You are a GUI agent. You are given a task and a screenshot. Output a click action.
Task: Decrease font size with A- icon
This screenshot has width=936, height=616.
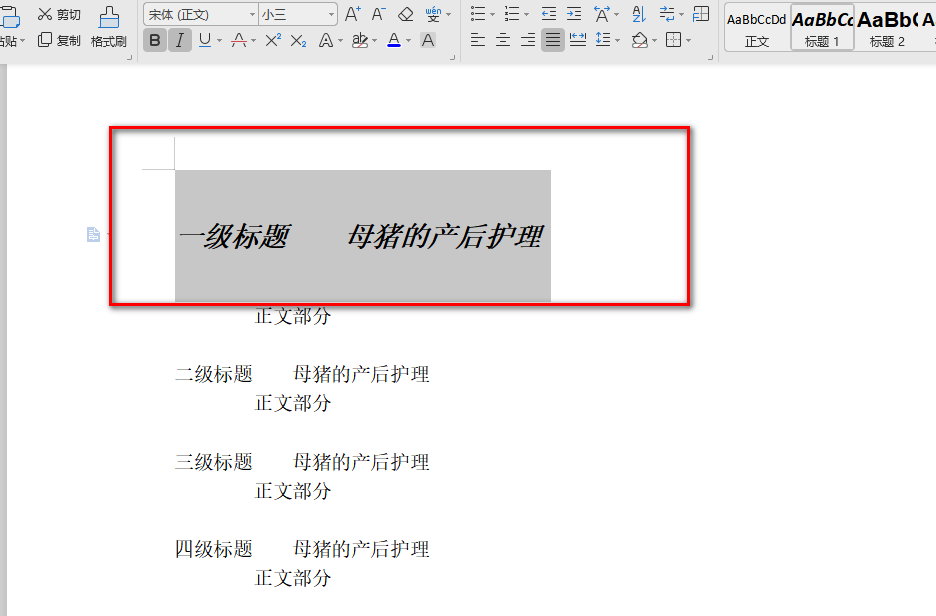(378, 14)
